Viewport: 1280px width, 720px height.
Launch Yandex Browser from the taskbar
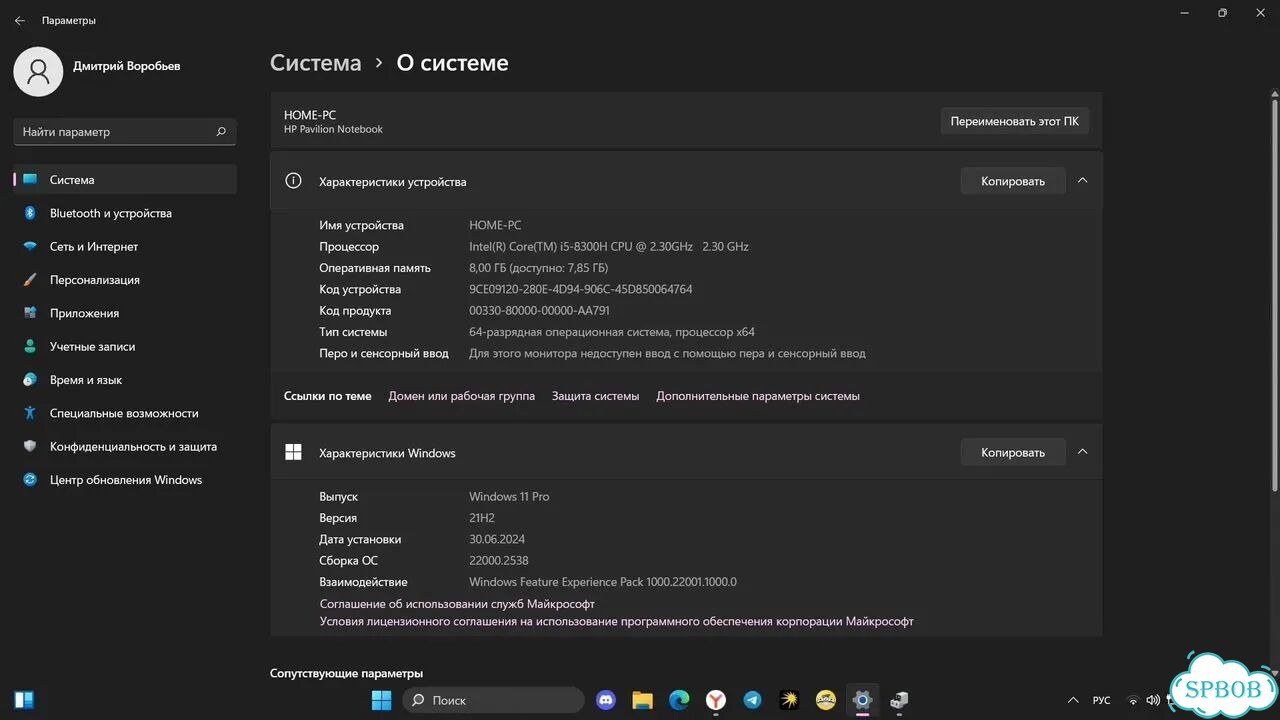(x=716, y=700)
